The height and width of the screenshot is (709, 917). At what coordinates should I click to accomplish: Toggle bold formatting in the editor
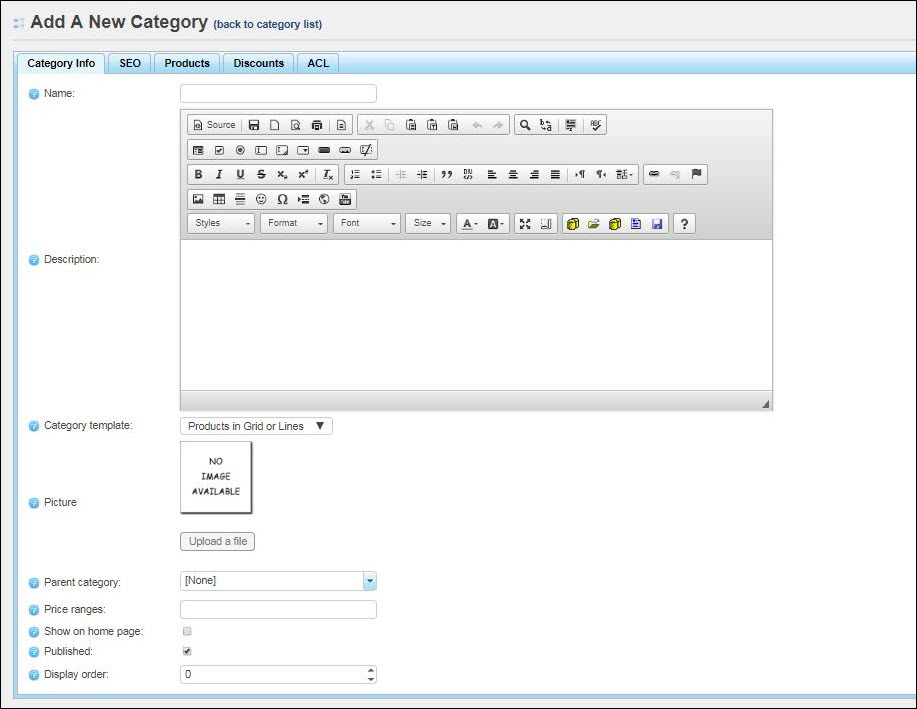[x=198, y=174]
